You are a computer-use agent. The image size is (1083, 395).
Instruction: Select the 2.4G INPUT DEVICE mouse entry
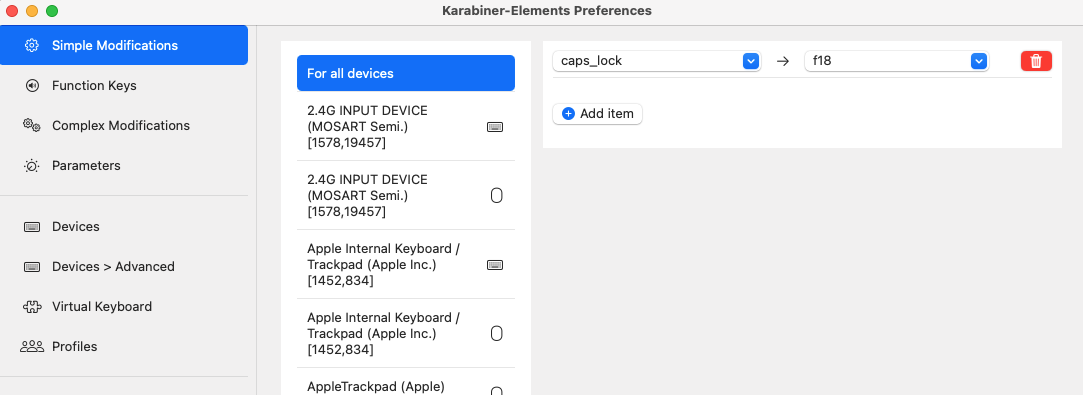[x=406, y=195]
